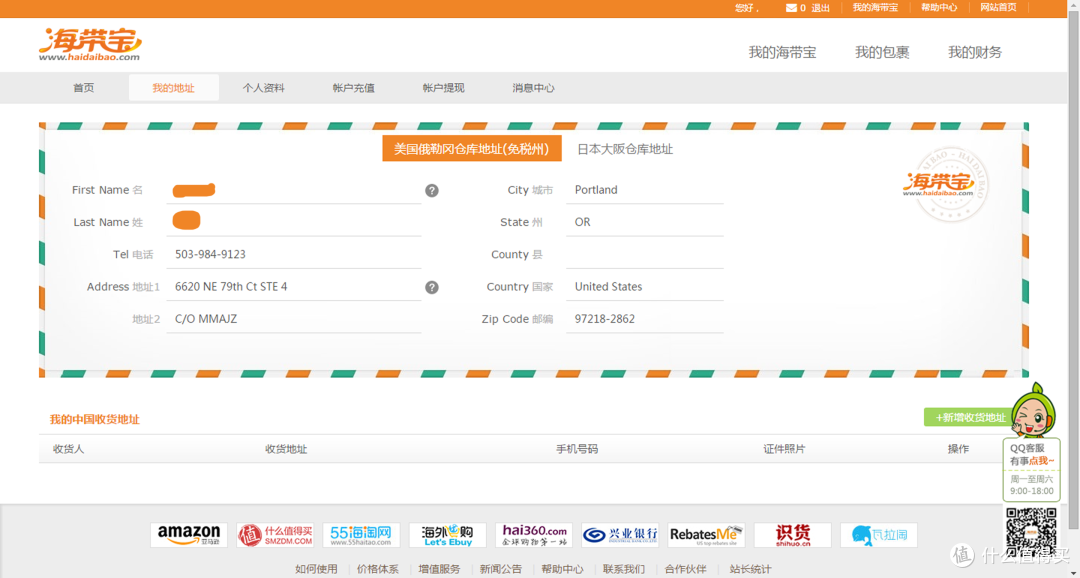This screenshot has height=578, width=1080.
Task: Click the 地址2 field C/O MMAJZ
Action: [x=293, y=319]
